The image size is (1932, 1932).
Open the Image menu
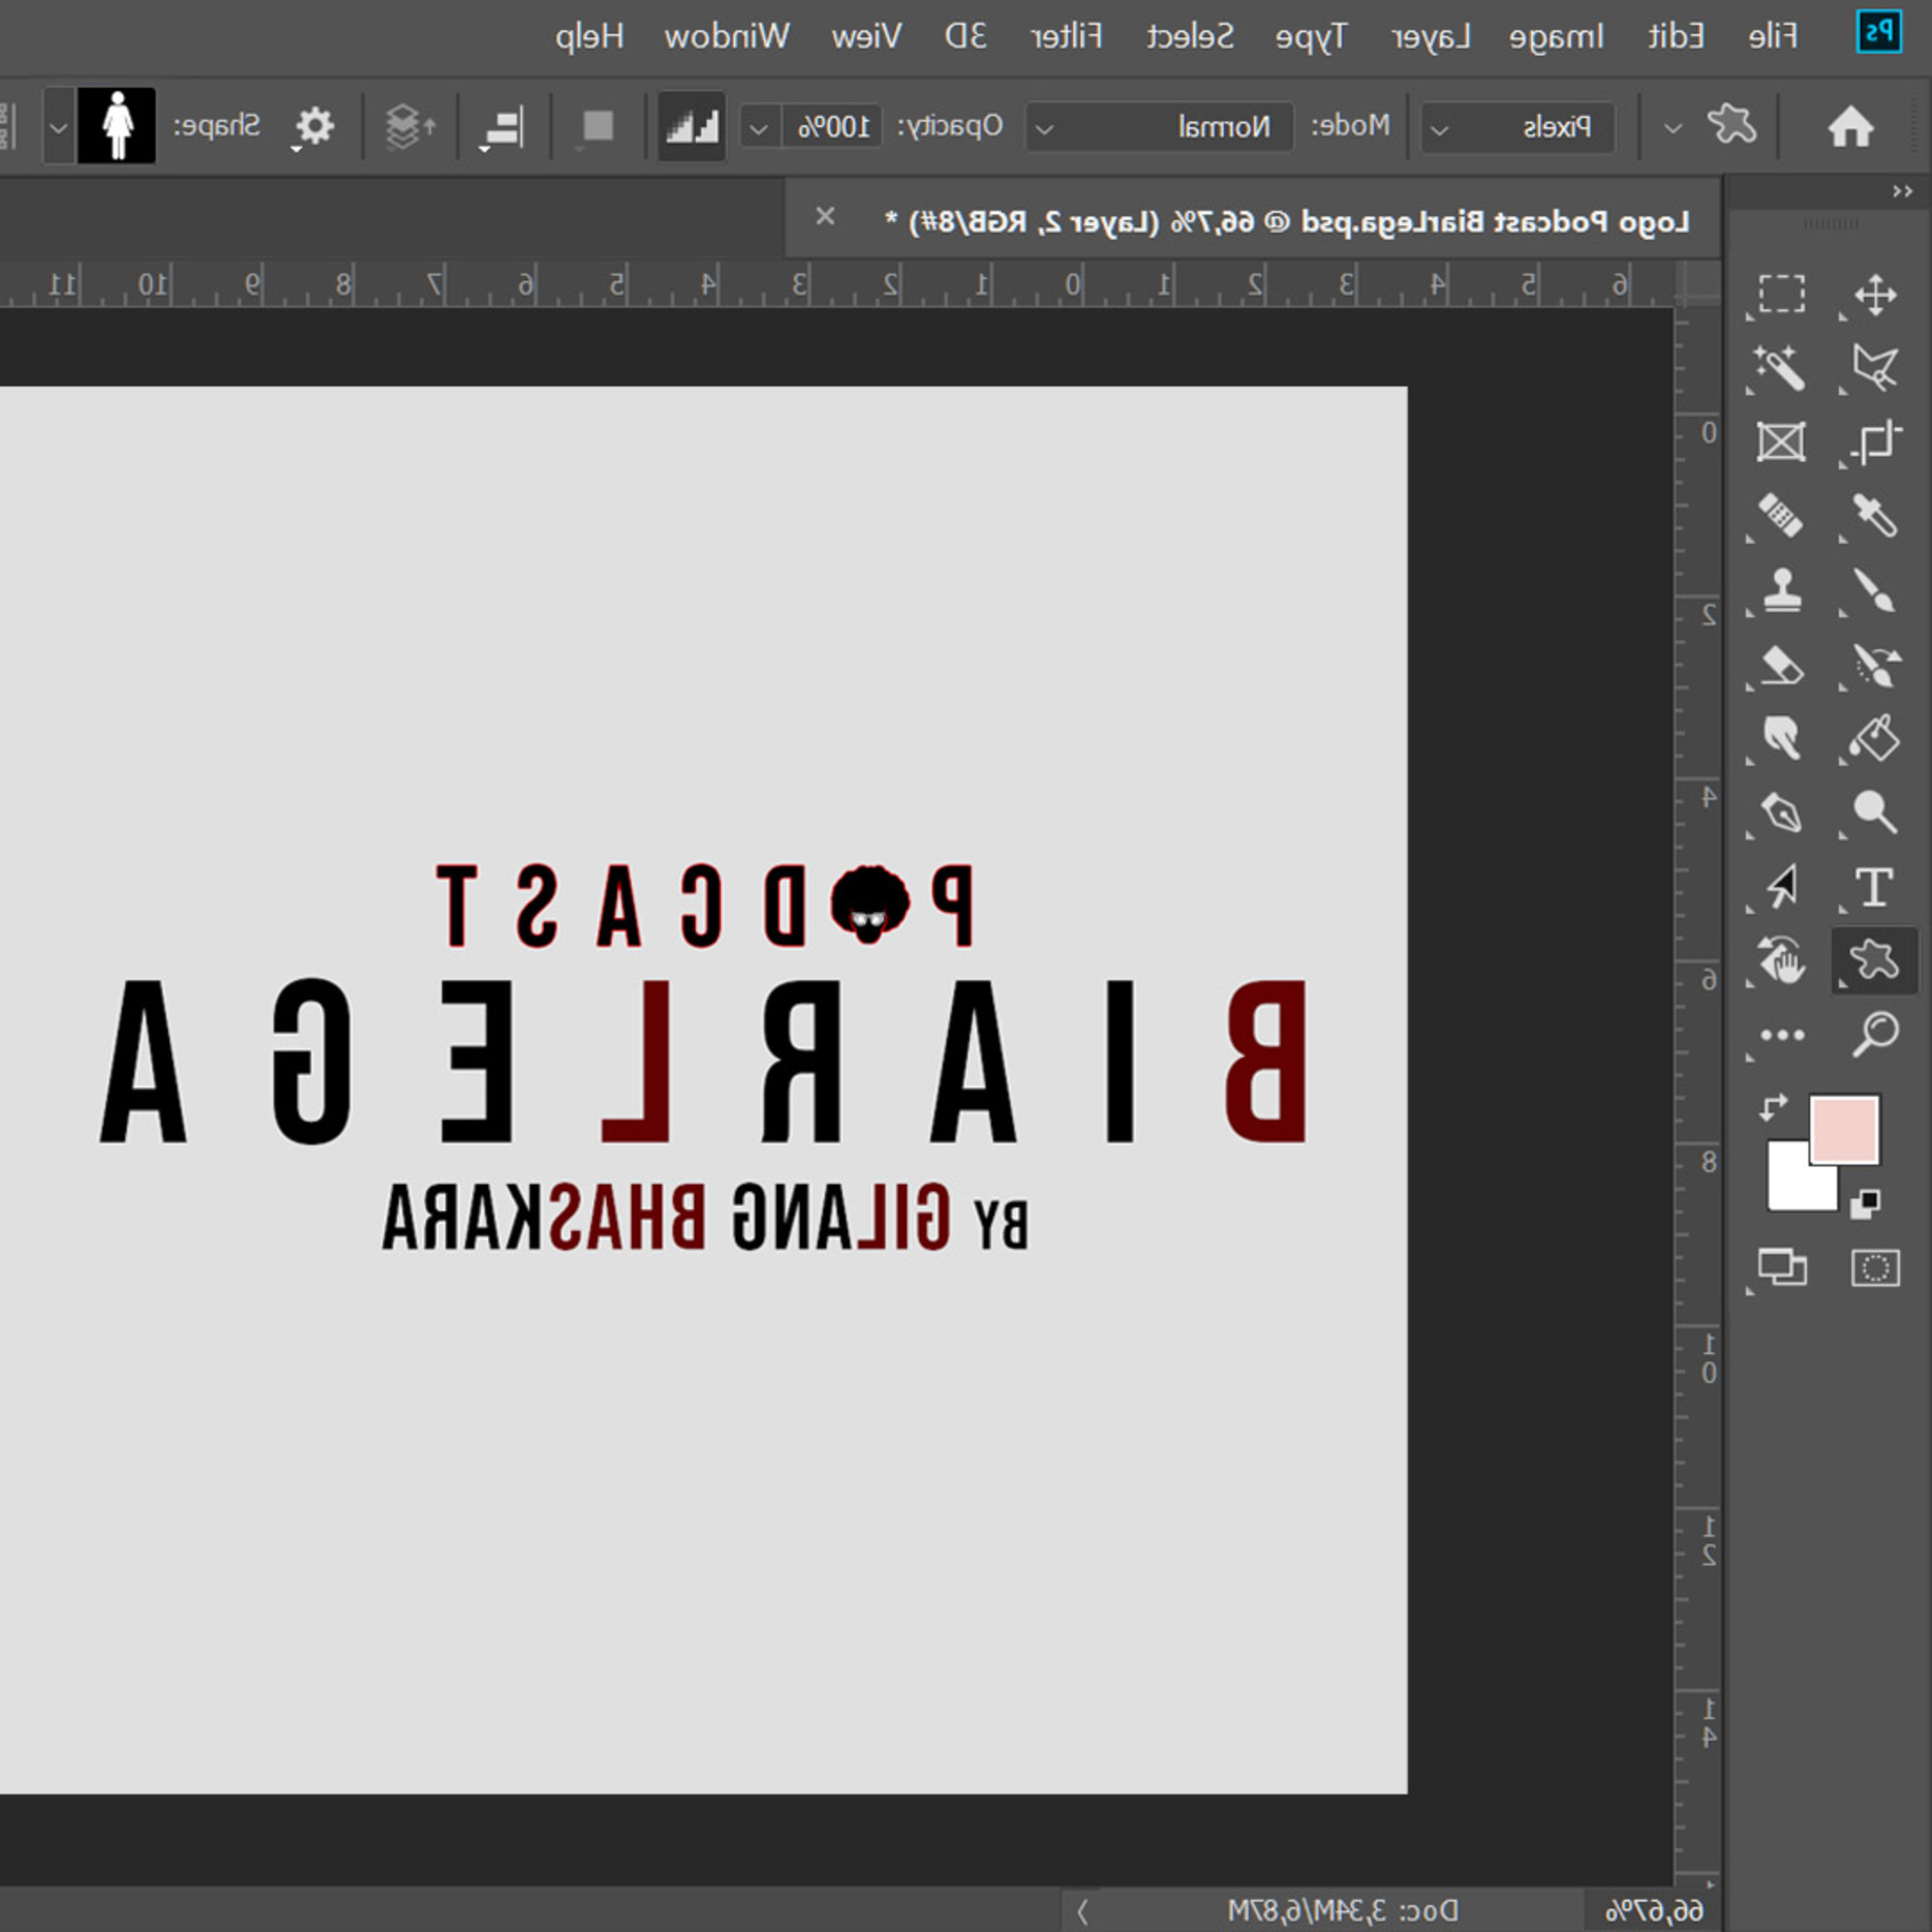coord(1556,37)
